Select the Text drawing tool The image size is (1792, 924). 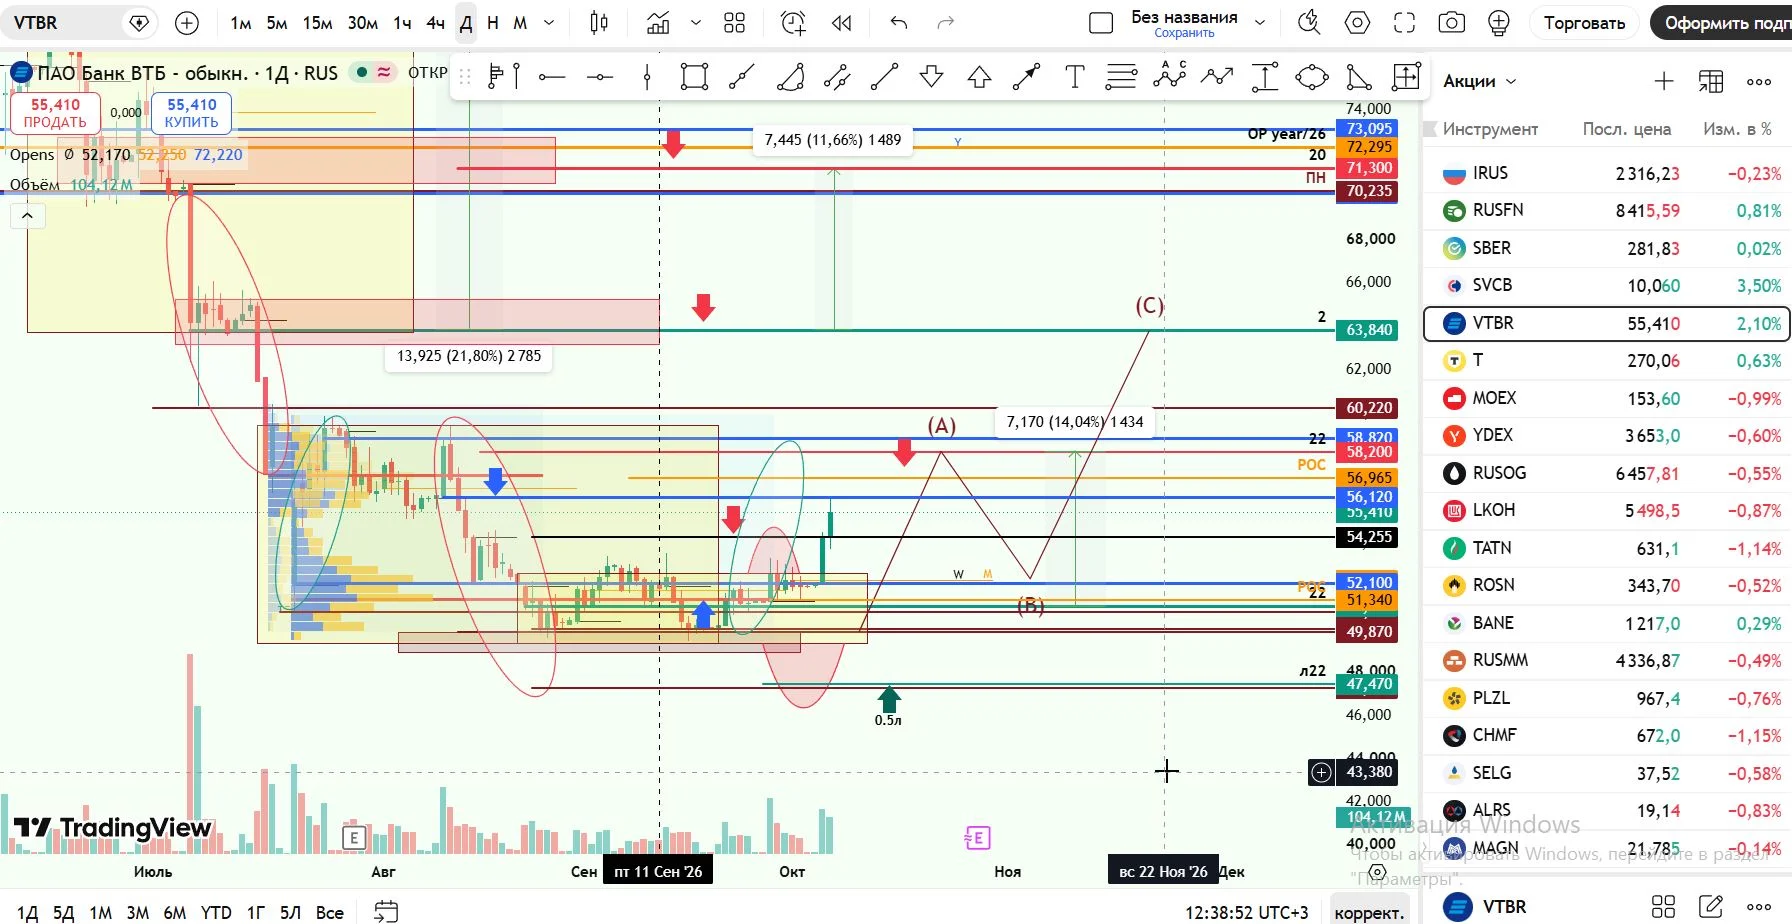(1074, 76)
